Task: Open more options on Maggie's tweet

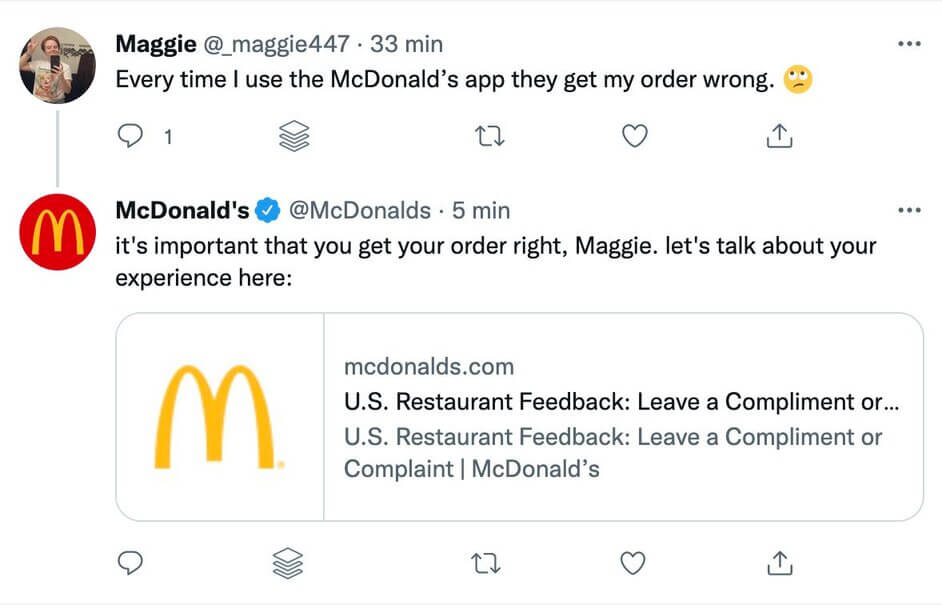Action: click(x=909, y=44)
